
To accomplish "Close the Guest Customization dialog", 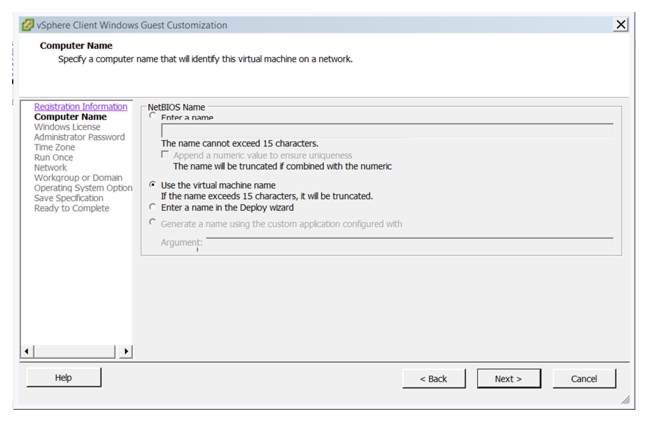I will [620, 25].
